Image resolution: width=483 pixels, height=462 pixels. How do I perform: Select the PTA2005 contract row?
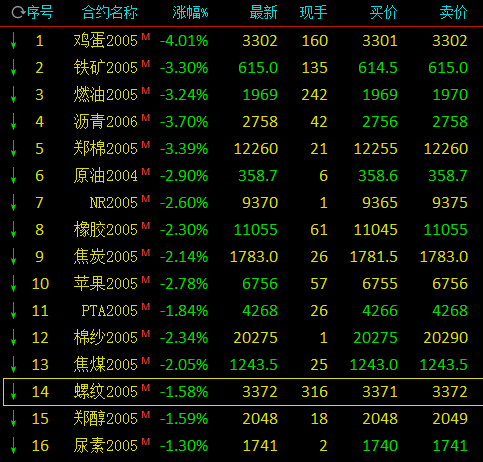pos(241,311)
